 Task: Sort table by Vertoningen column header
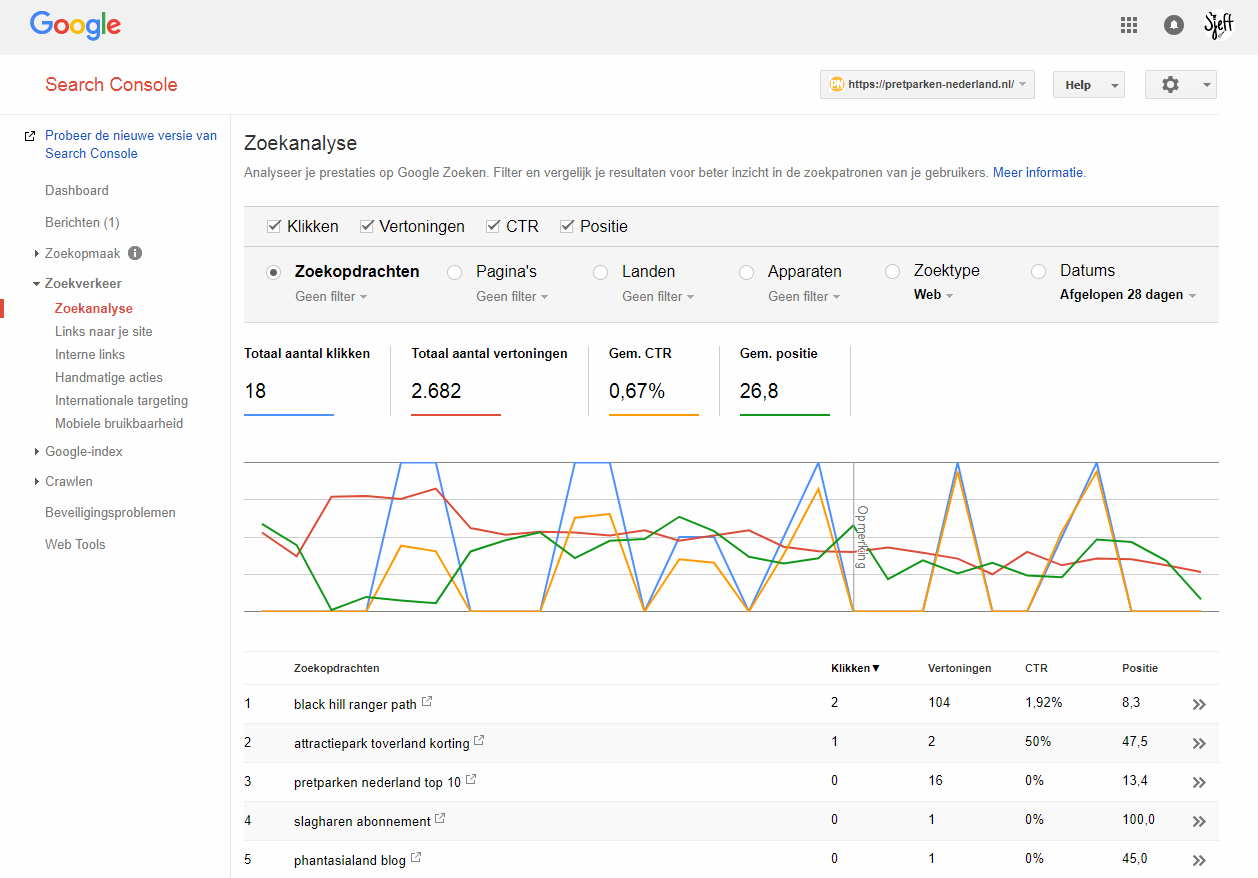point(959,668)
